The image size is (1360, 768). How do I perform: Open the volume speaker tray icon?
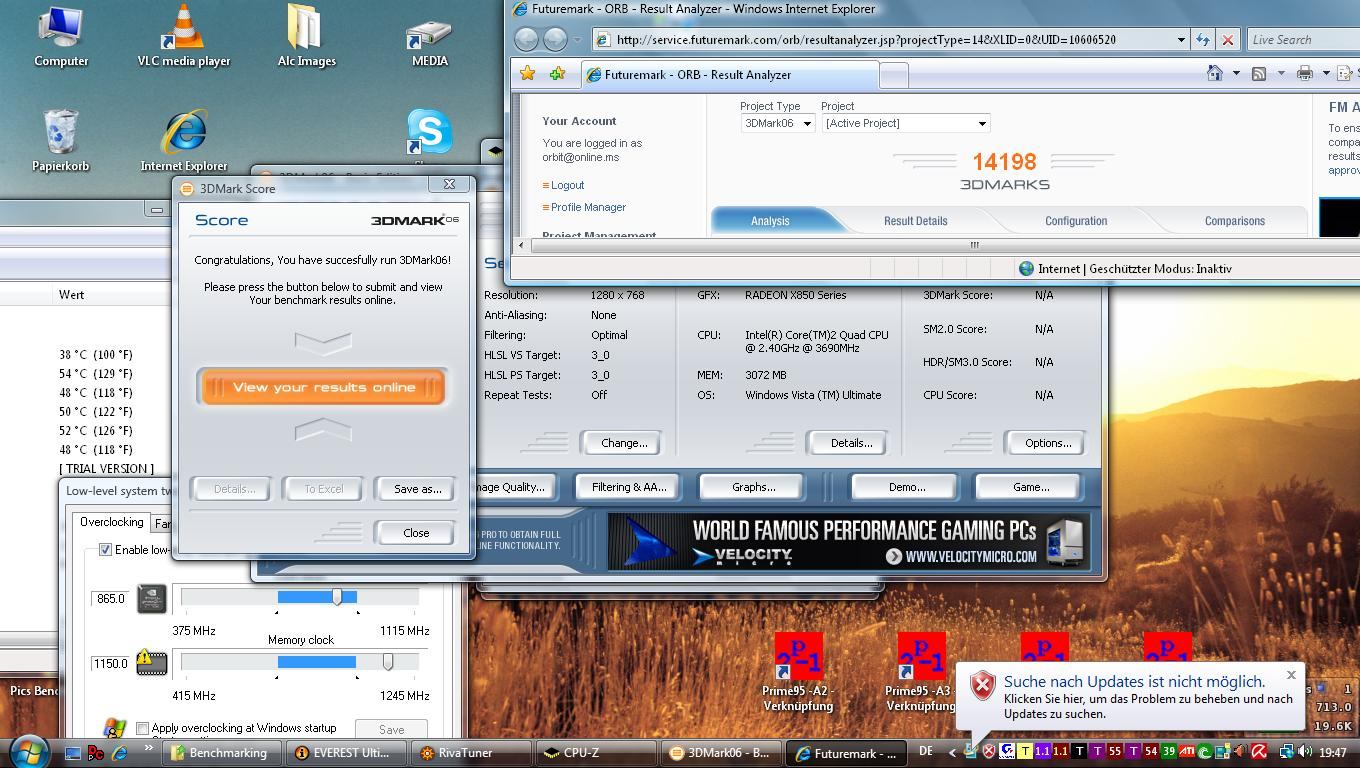(1305, 752)
